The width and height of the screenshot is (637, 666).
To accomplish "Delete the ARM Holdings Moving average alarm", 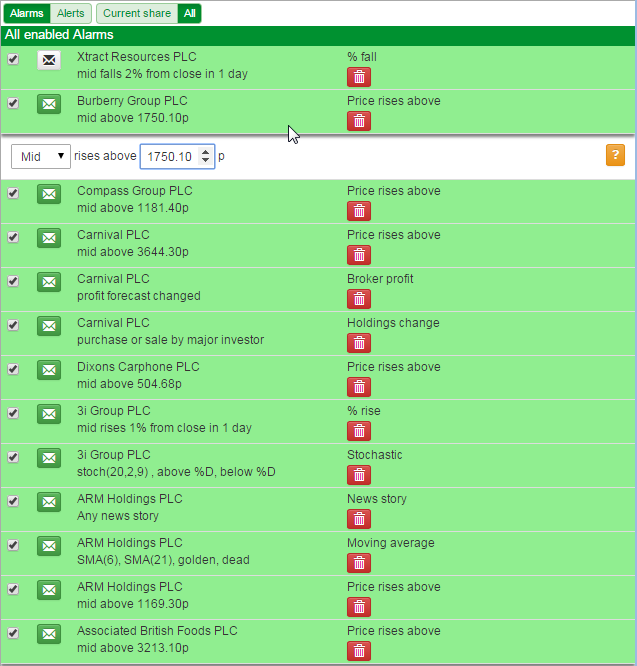I will (x=359, y=563).
